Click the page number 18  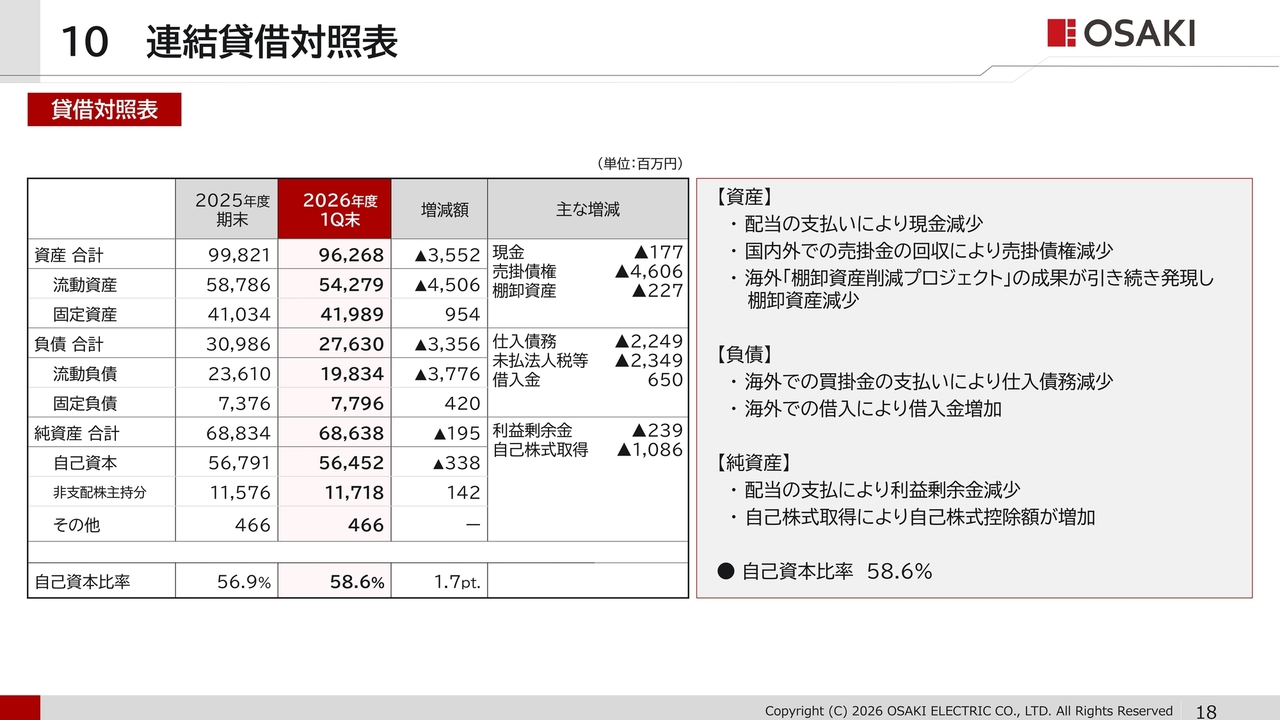pyautogui.click(x=1206, y=711)
